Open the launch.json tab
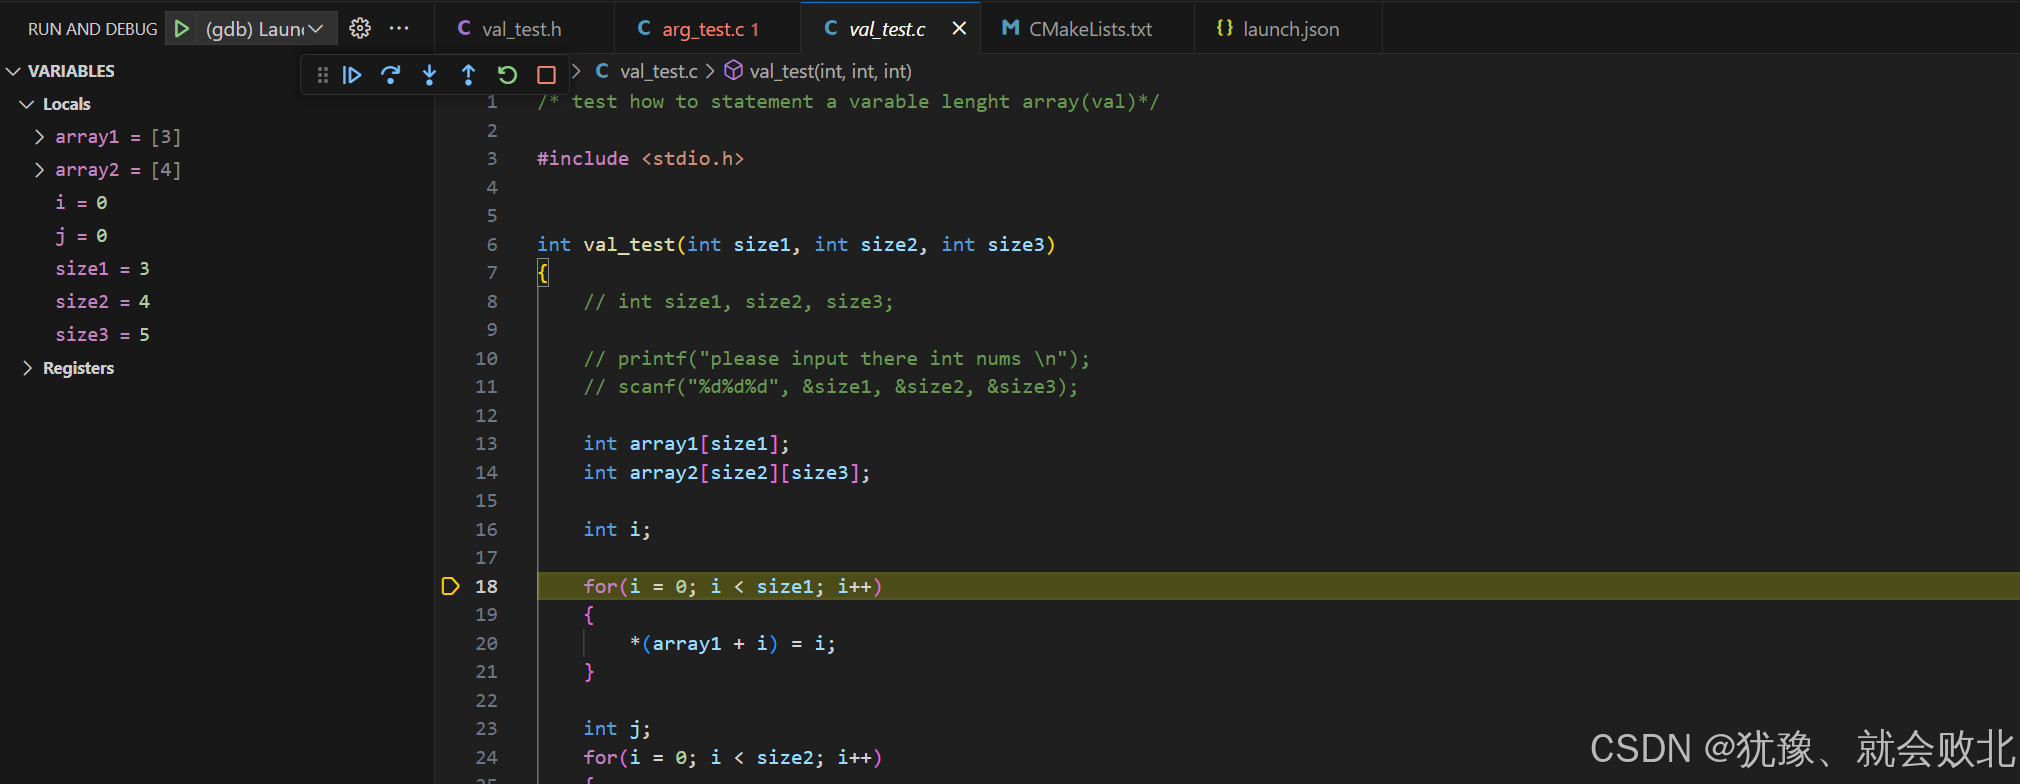2020x784 pixels. (1288, 29)
